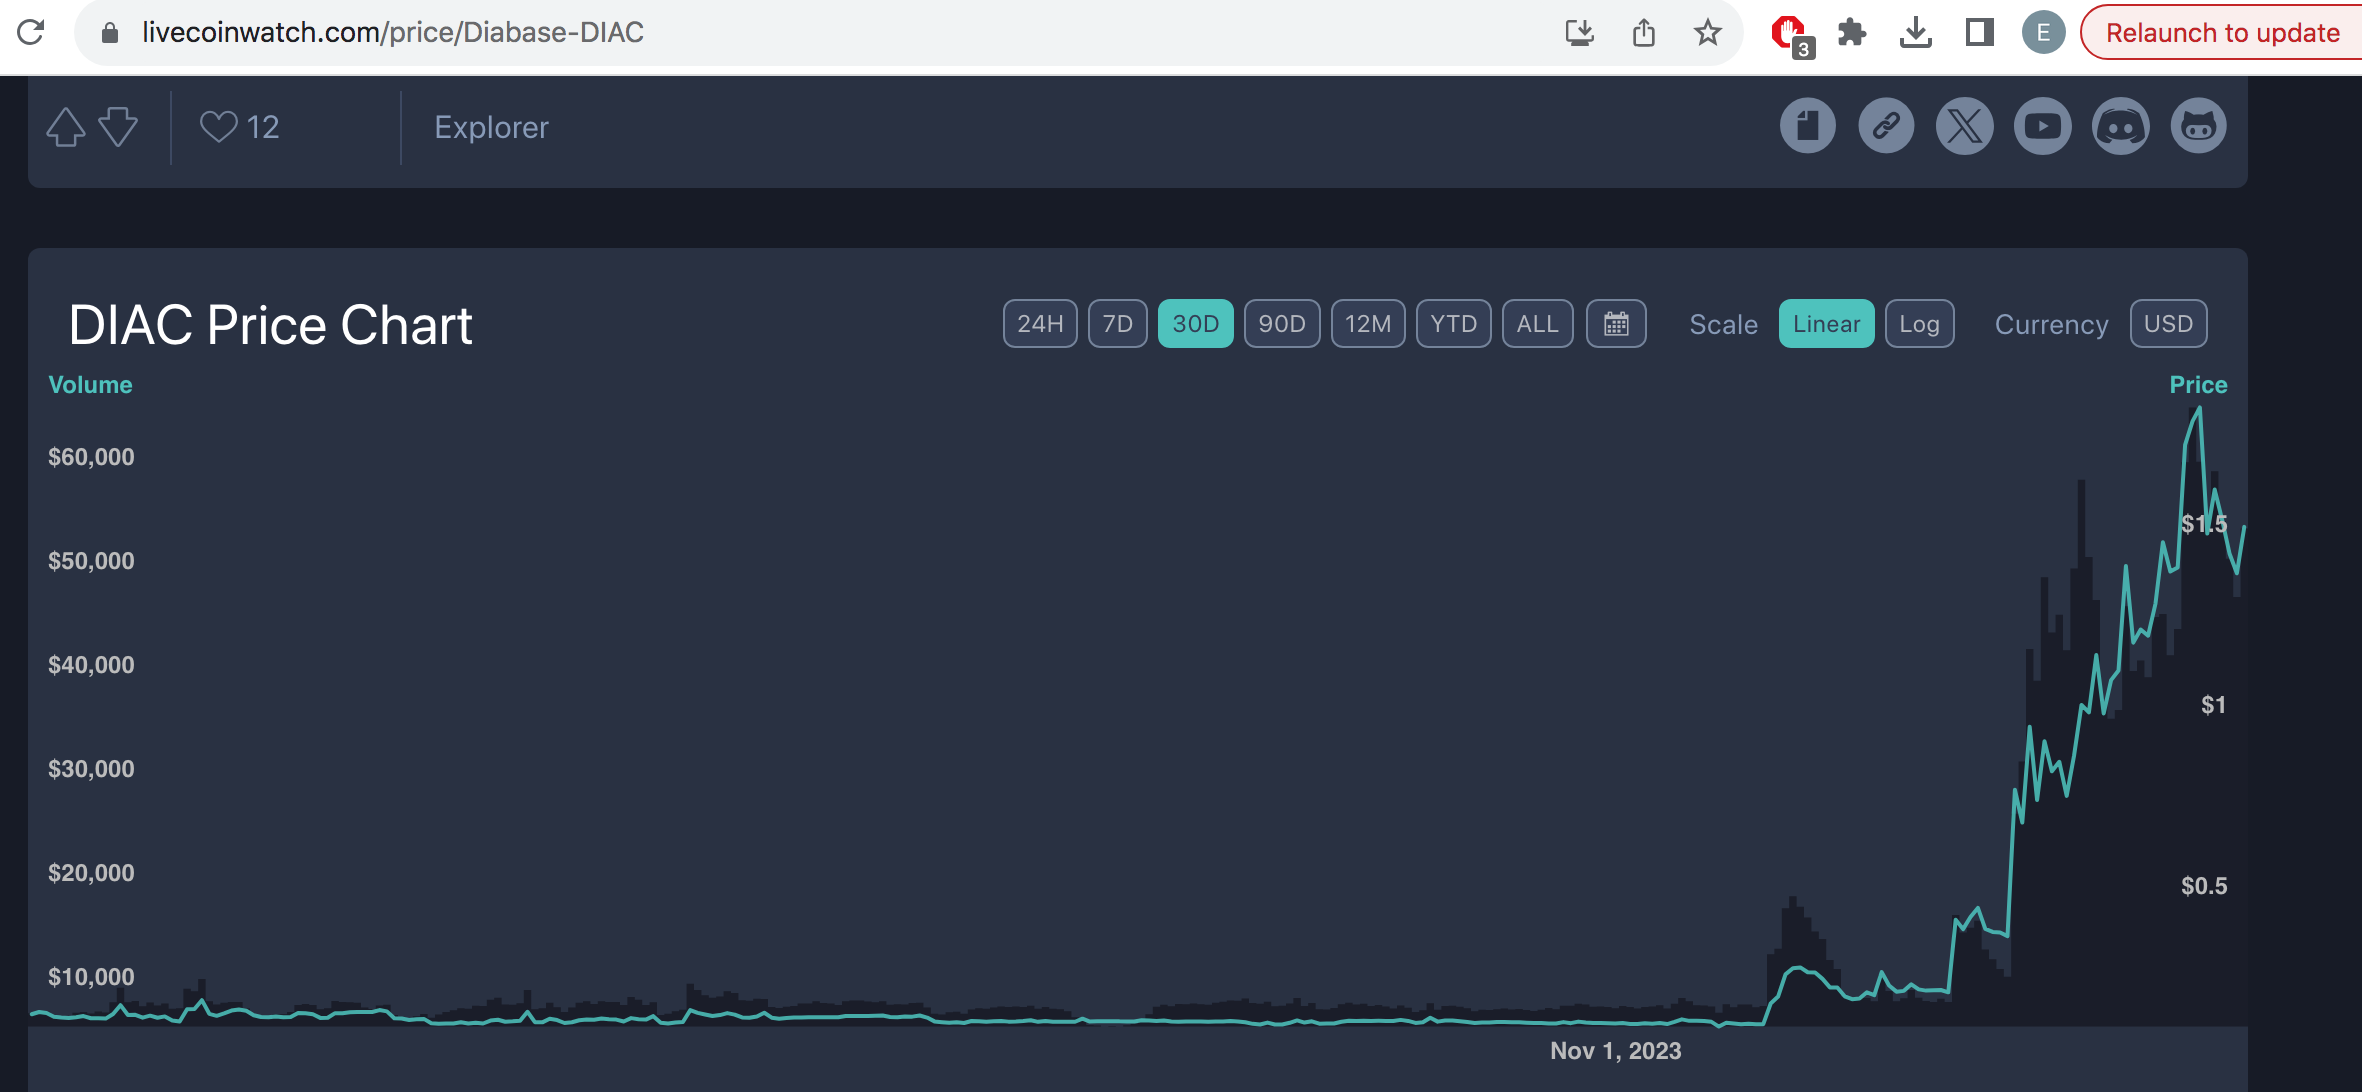Switch chart to the 90D range
The image size is (2362, 1092).
tap(1282, 324)
